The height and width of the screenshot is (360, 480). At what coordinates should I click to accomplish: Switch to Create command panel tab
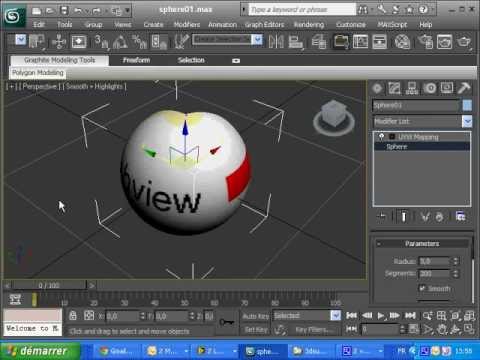377,88
